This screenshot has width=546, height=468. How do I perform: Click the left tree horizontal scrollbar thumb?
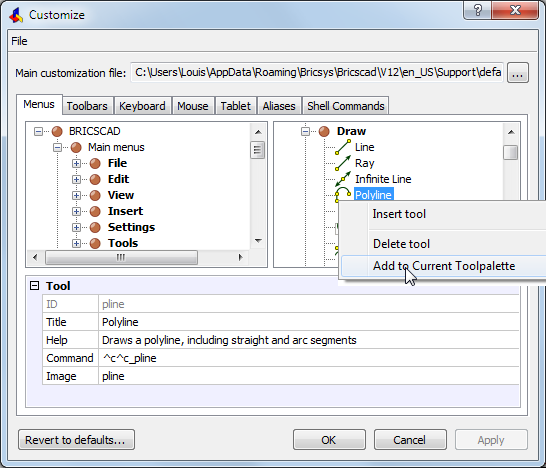(121, 257)
